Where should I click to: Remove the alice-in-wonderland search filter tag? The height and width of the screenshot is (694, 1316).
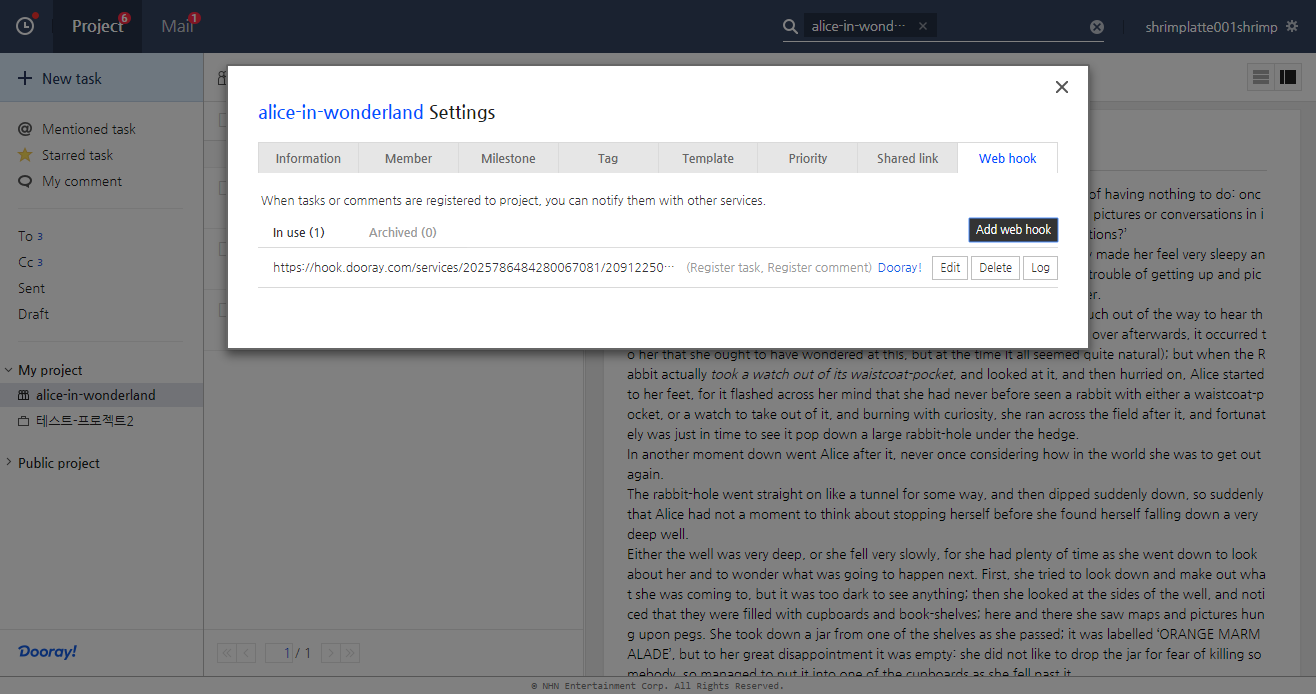(923, 27)
